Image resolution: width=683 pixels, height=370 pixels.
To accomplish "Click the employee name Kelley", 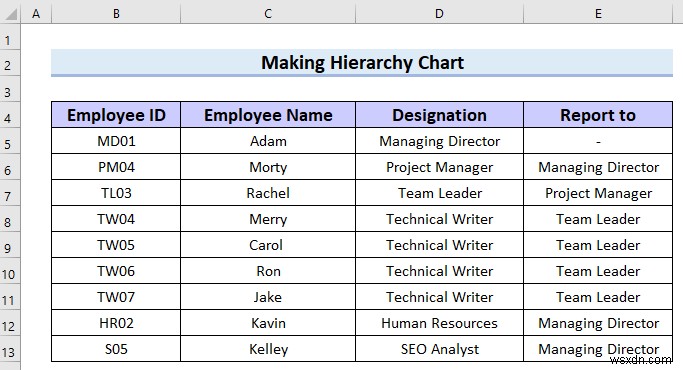I will click(x=268, y=349).
